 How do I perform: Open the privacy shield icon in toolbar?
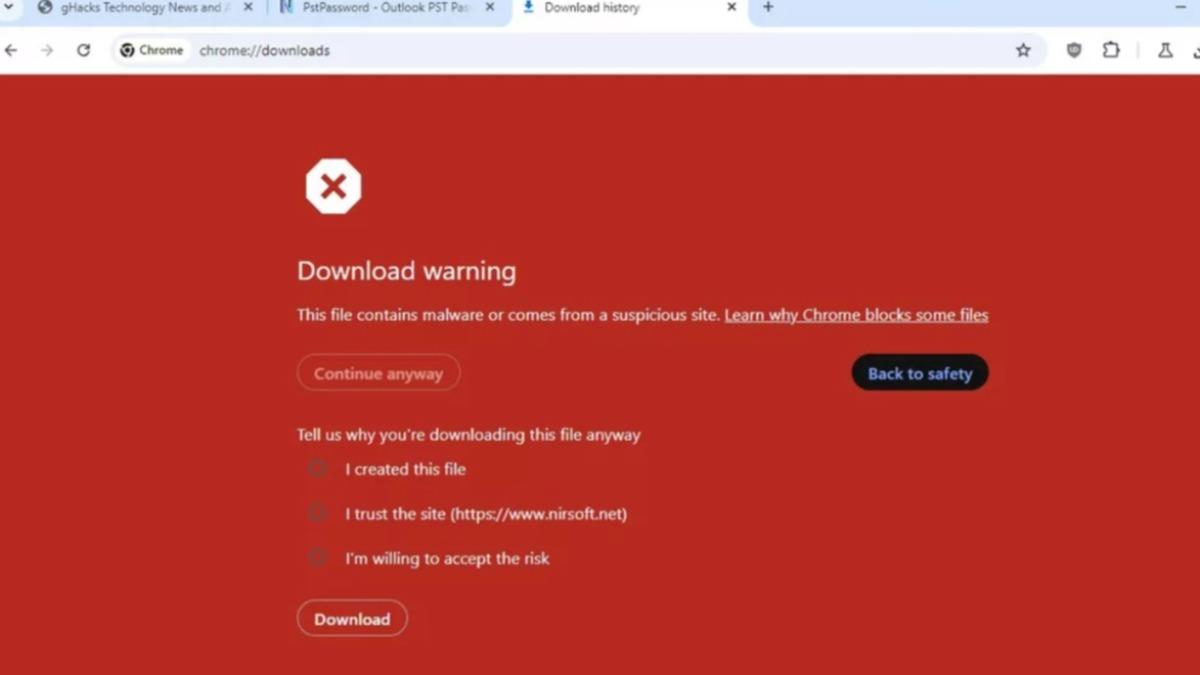tap(1073, 50)
